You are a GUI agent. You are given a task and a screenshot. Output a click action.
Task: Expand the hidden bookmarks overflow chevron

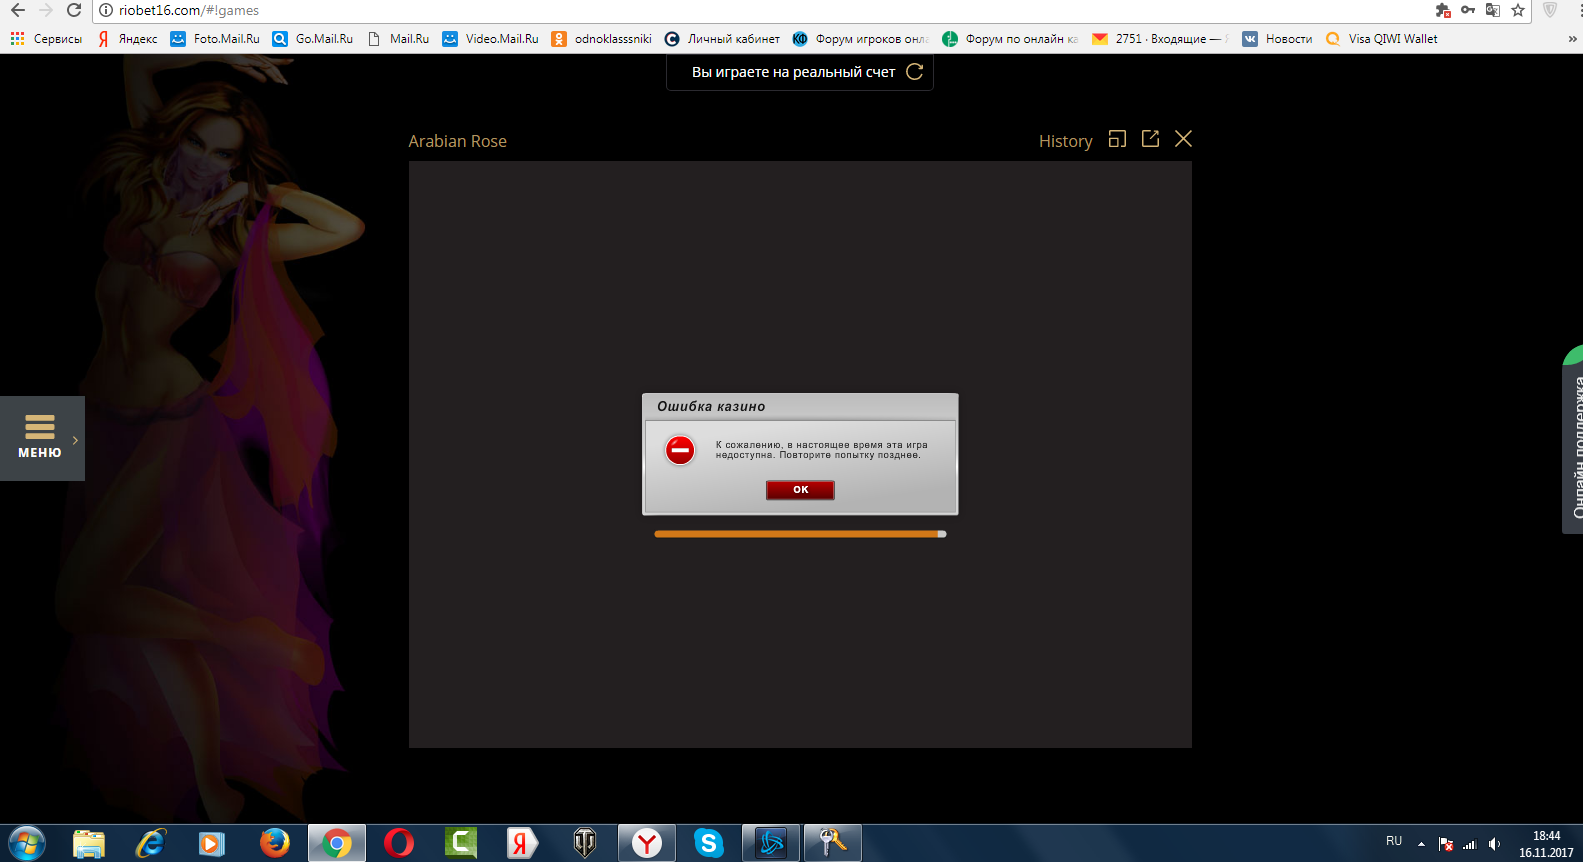point(1572,39)
